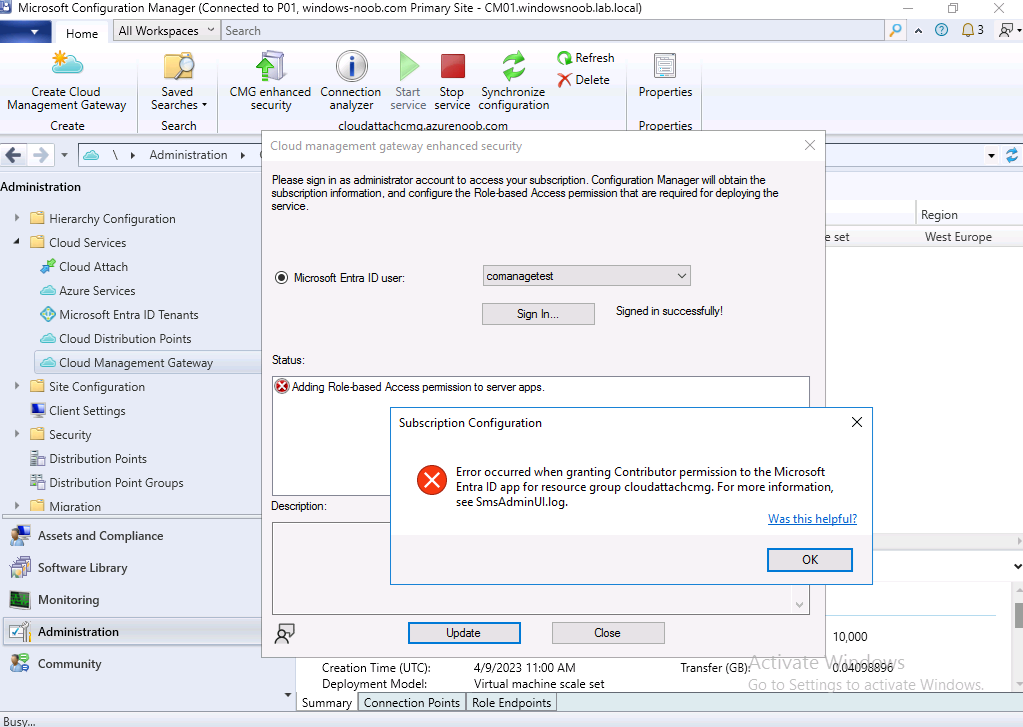Open the CMG enhanced security tool
The width and height of the screenshot is (1023, 727).
coord(270,80)
